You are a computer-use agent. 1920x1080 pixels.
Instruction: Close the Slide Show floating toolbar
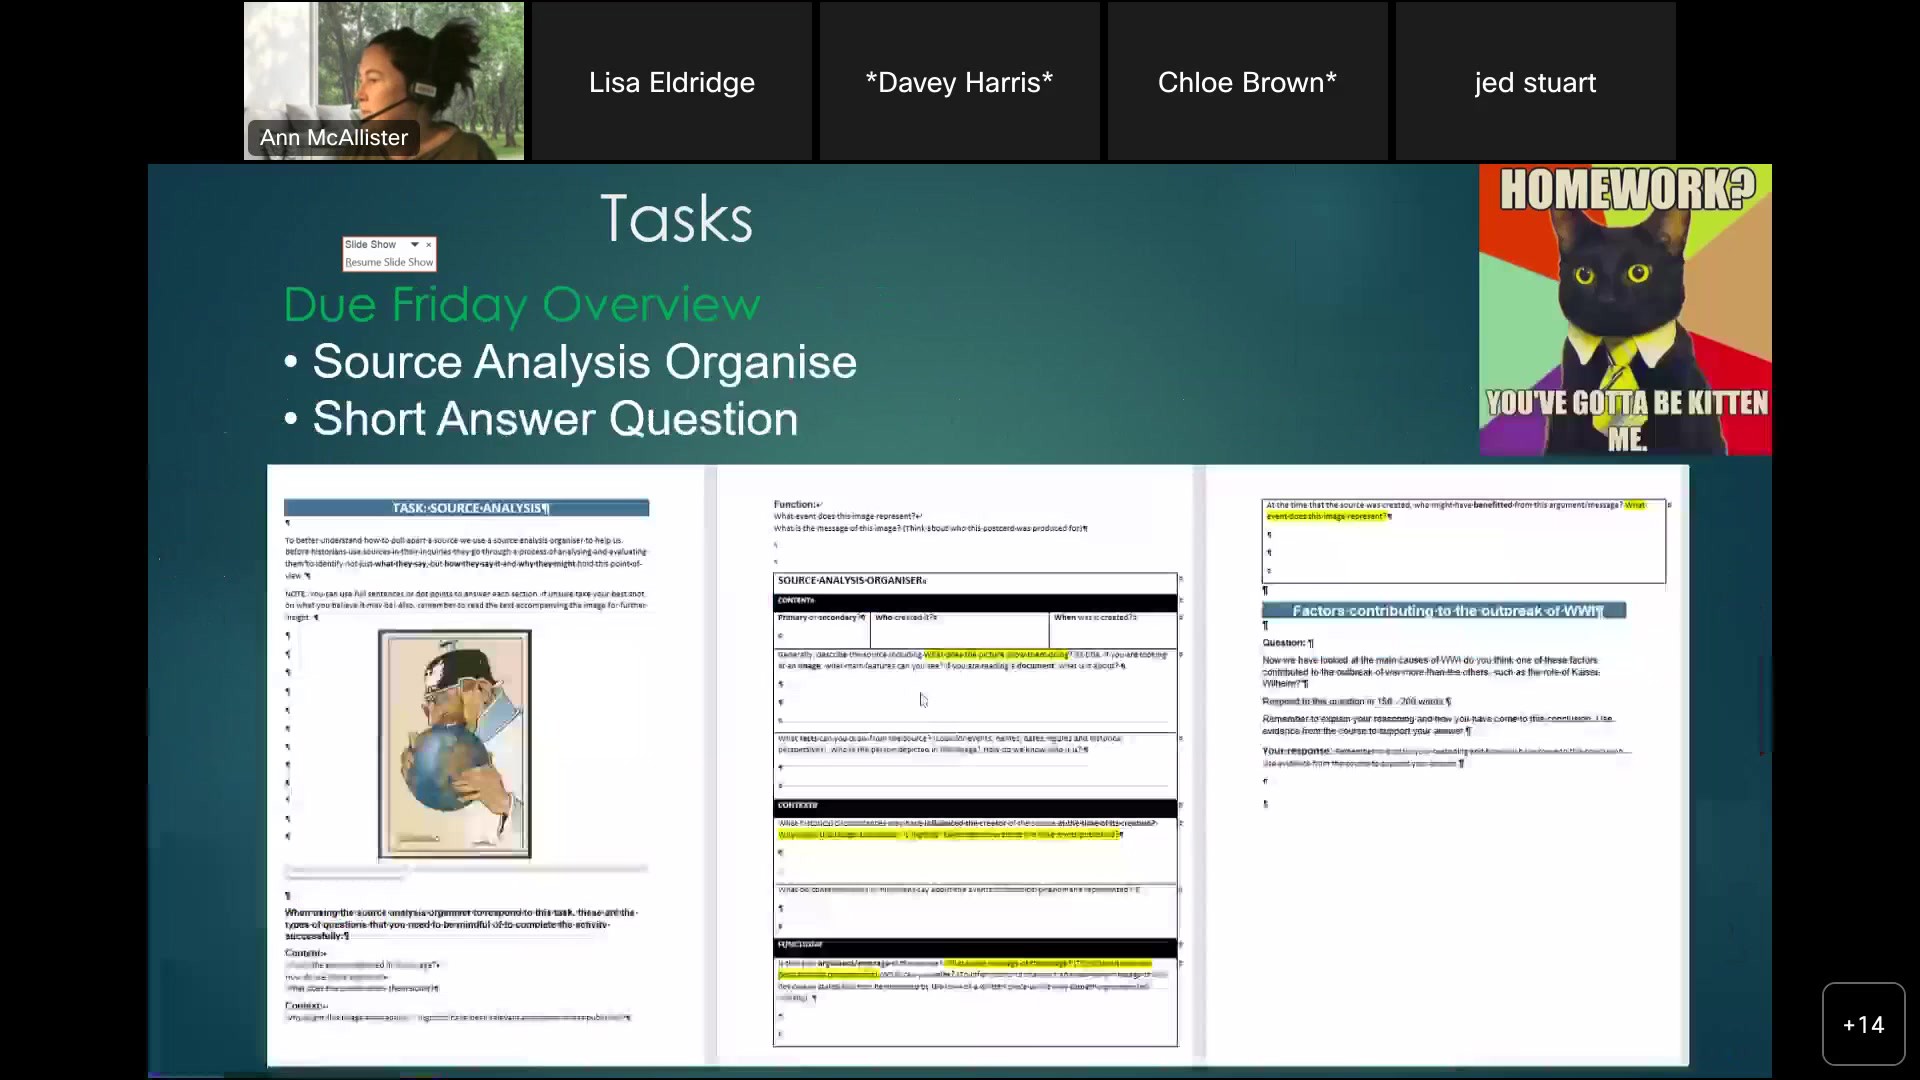428,244
